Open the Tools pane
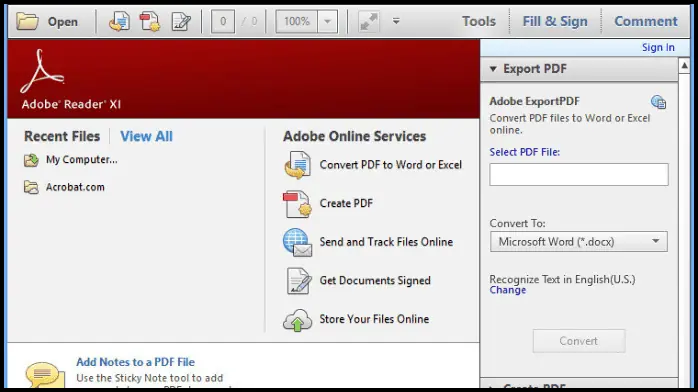The height and width of the screenshot is (392, 698). 479,21
